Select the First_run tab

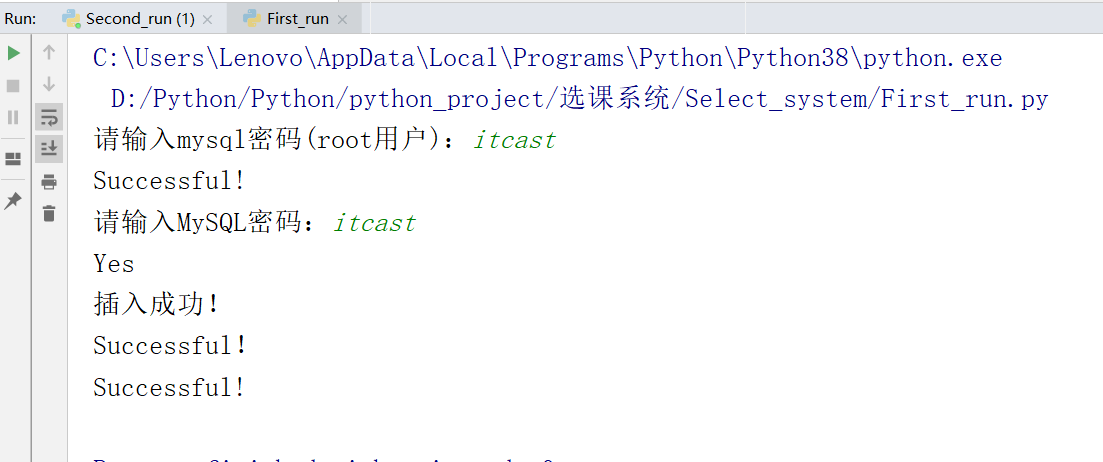point(298,19)
